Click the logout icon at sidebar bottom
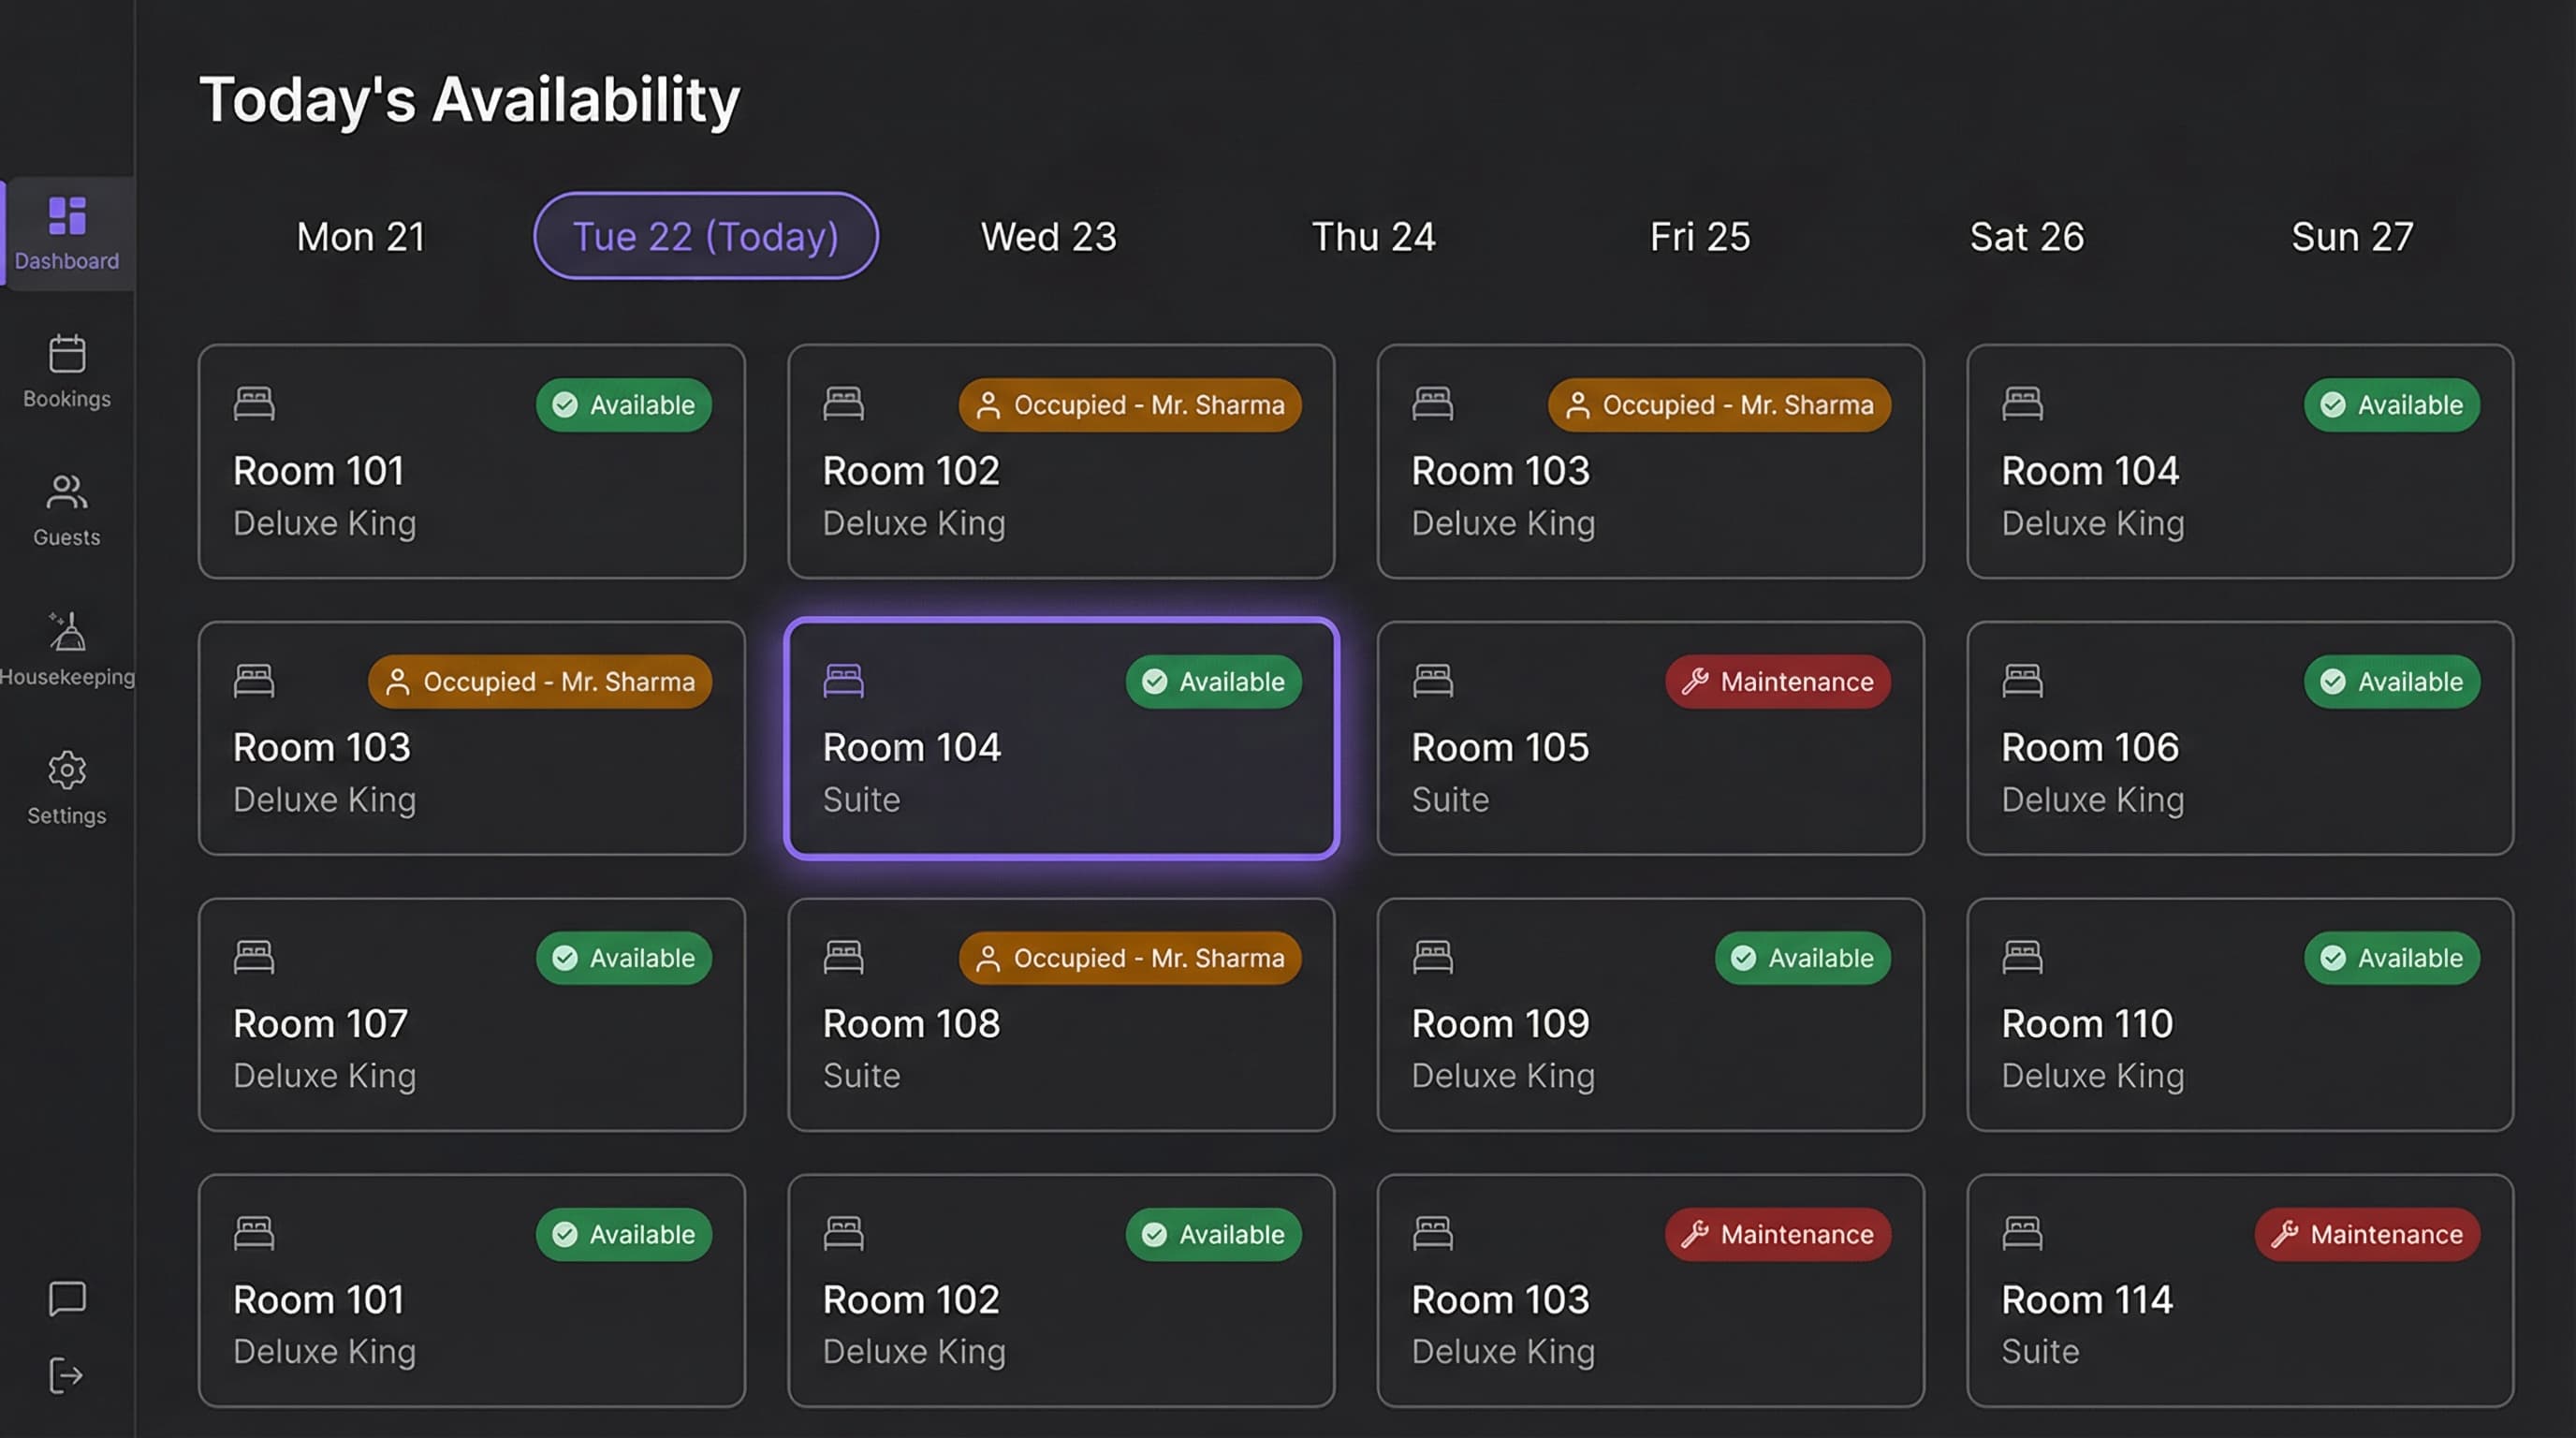 coord(67,1375)
